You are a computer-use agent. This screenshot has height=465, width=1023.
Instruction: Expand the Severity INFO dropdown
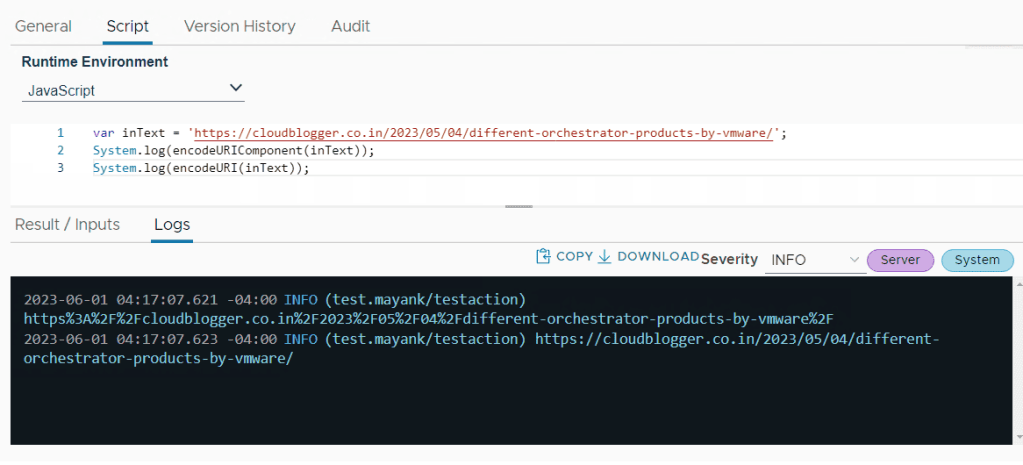(813, 260)
